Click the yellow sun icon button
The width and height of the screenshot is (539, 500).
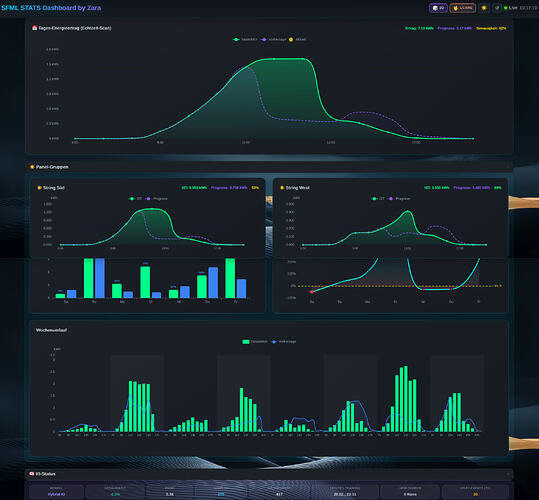(484, 8)
